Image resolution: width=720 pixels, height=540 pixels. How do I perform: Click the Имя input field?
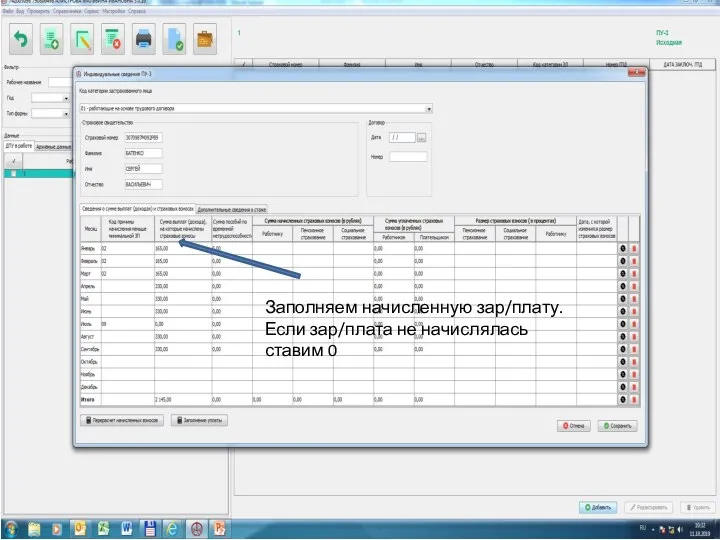(143, 169)
